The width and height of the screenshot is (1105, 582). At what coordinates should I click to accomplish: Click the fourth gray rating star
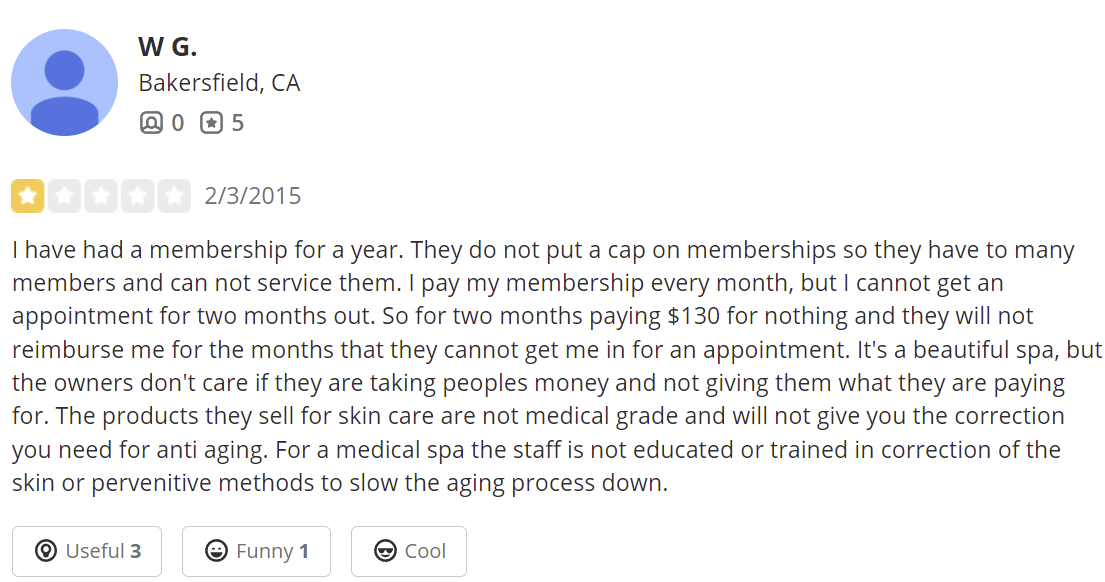click(137, 196)
